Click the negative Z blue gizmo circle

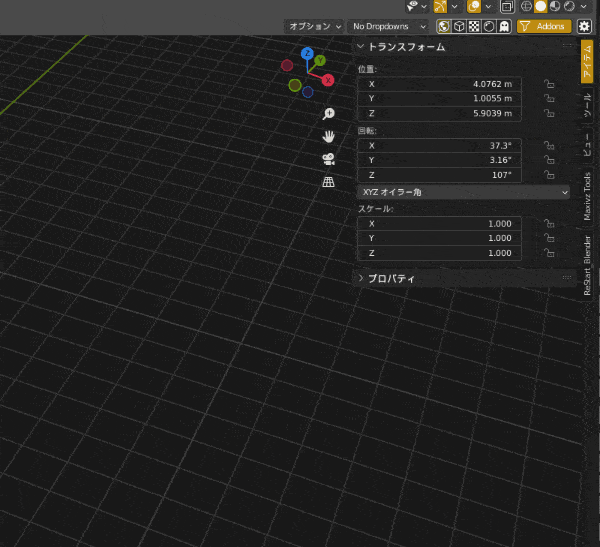(x=308, y=92)
